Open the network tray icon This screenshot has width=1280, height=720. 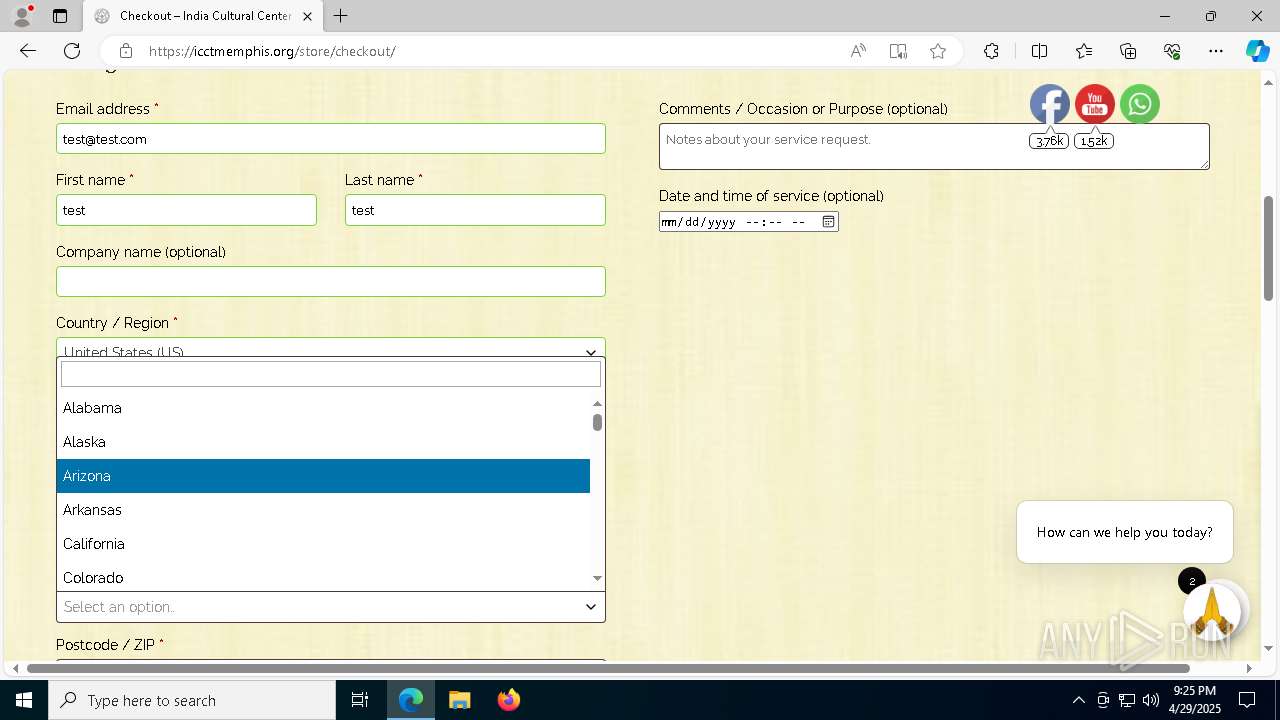(1126, 700)
